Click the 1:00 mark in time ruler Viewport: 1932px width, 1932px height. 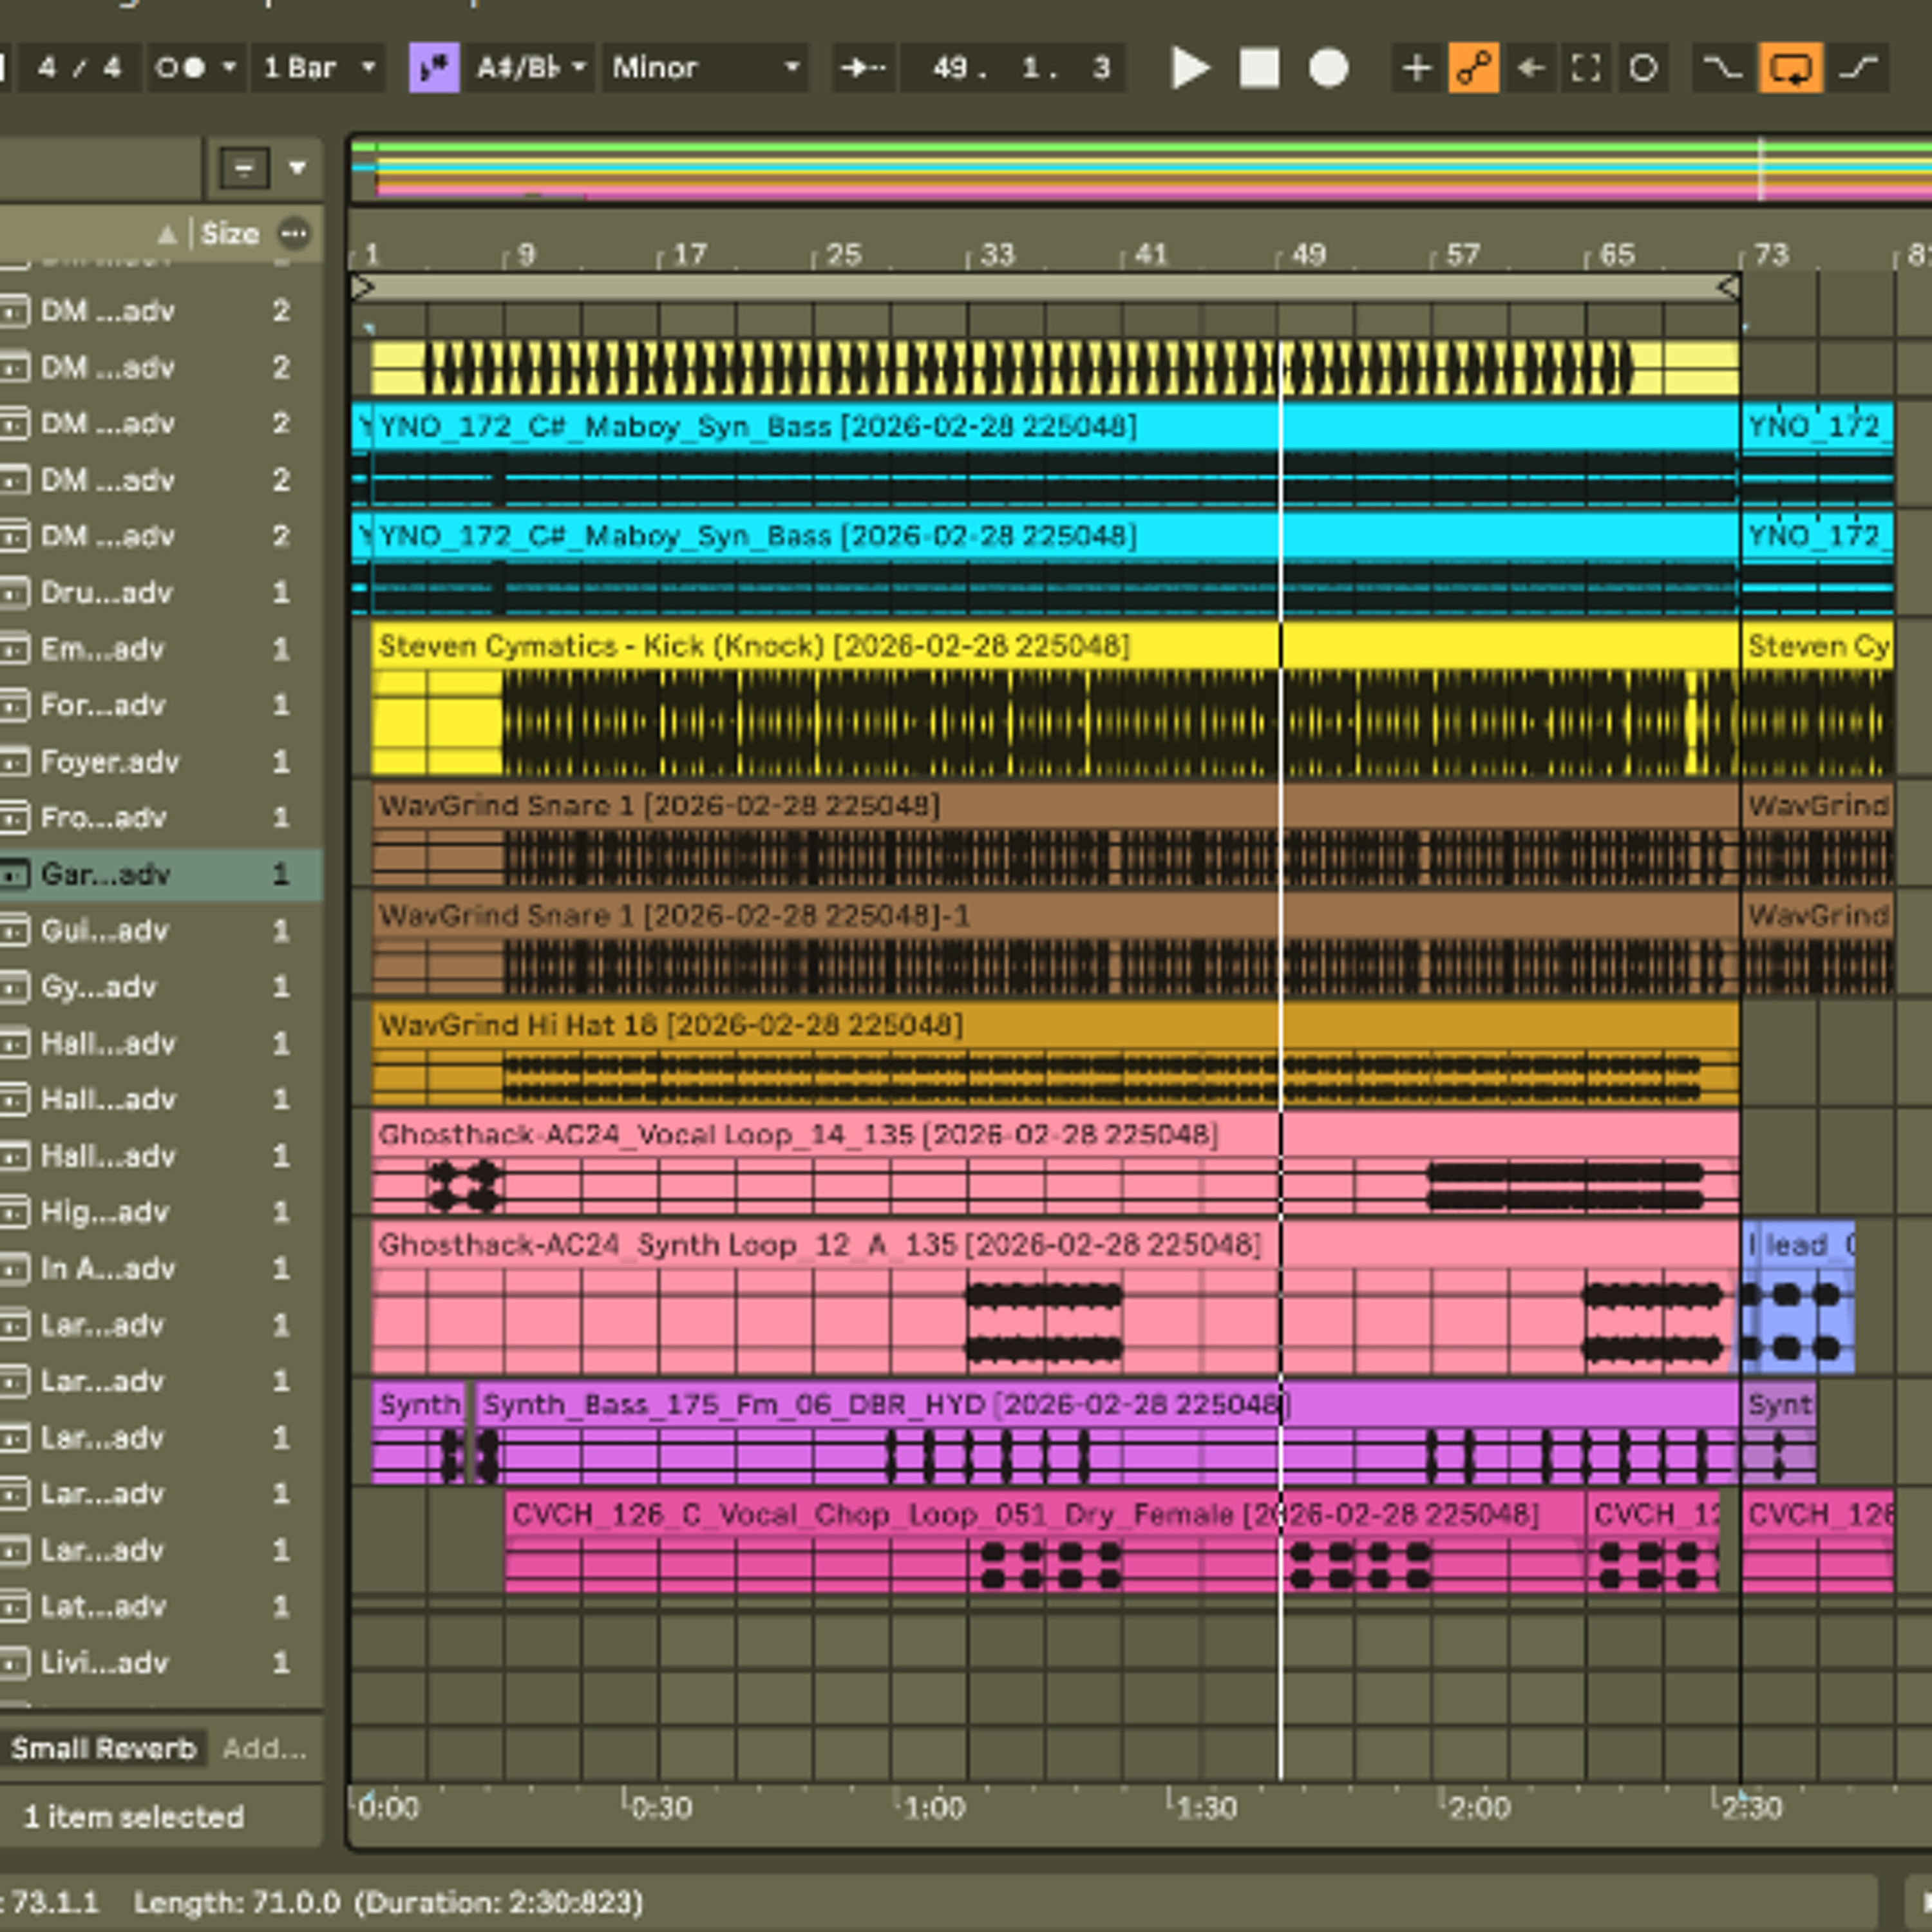[x=934, y=1808]
